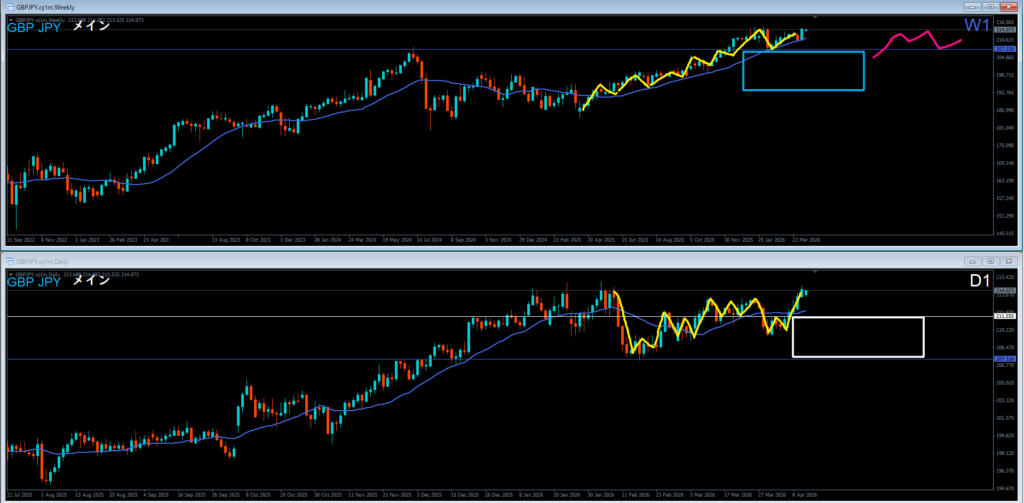
Task: Click the Daily chart window's title bar icon
Action: [x=10, y=261]
